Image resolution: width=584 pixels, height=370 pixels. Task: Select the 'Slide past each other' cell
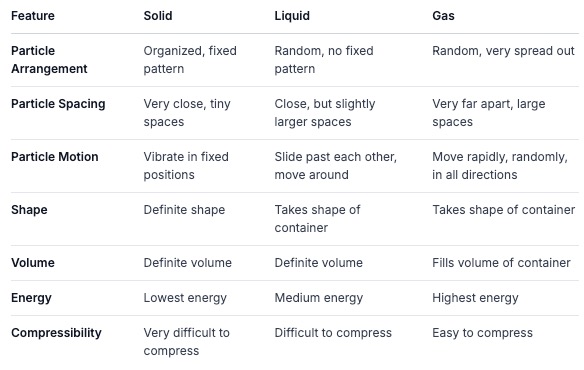point(336,165)
